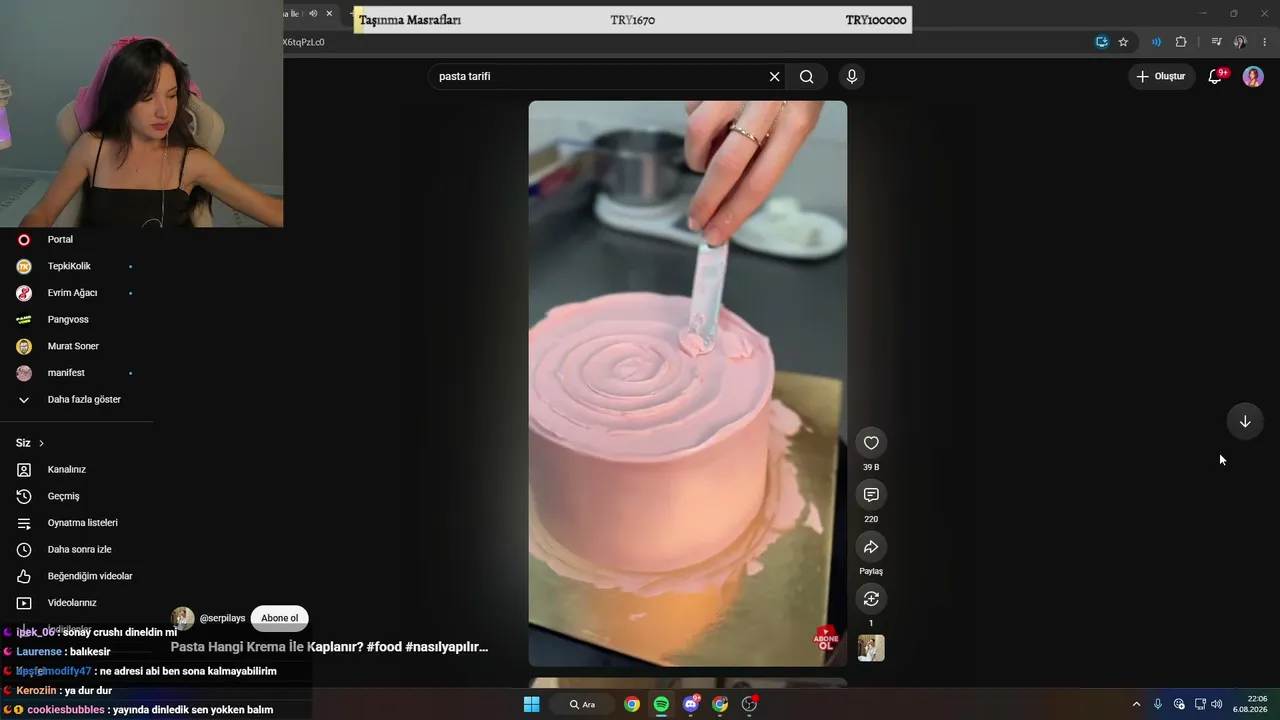Open the blue sound-wave extension icon
The image size is (1280, 720).
point(1156,42)
